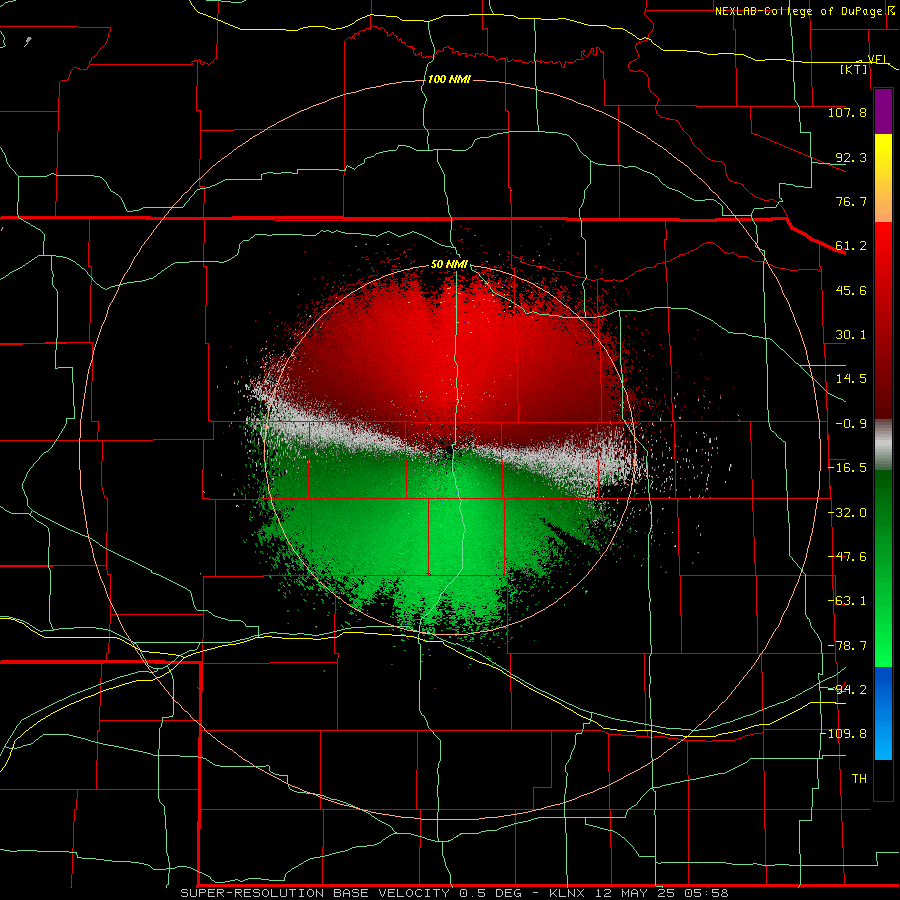Click the 61.2 legend value

tap(851, 246)
